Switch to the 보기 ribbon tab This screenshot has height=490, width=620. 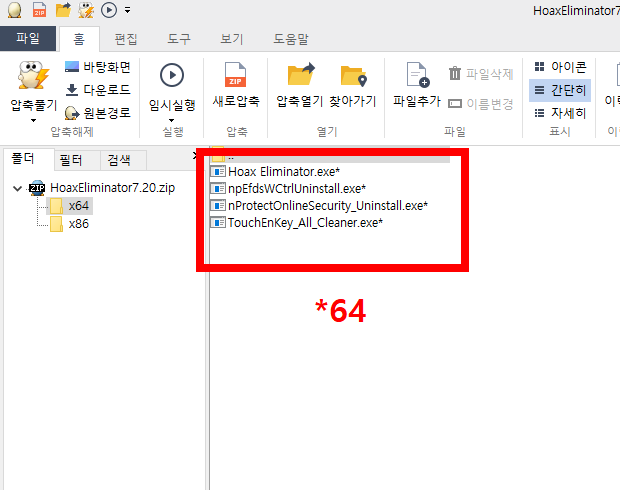tap(232, 39)
